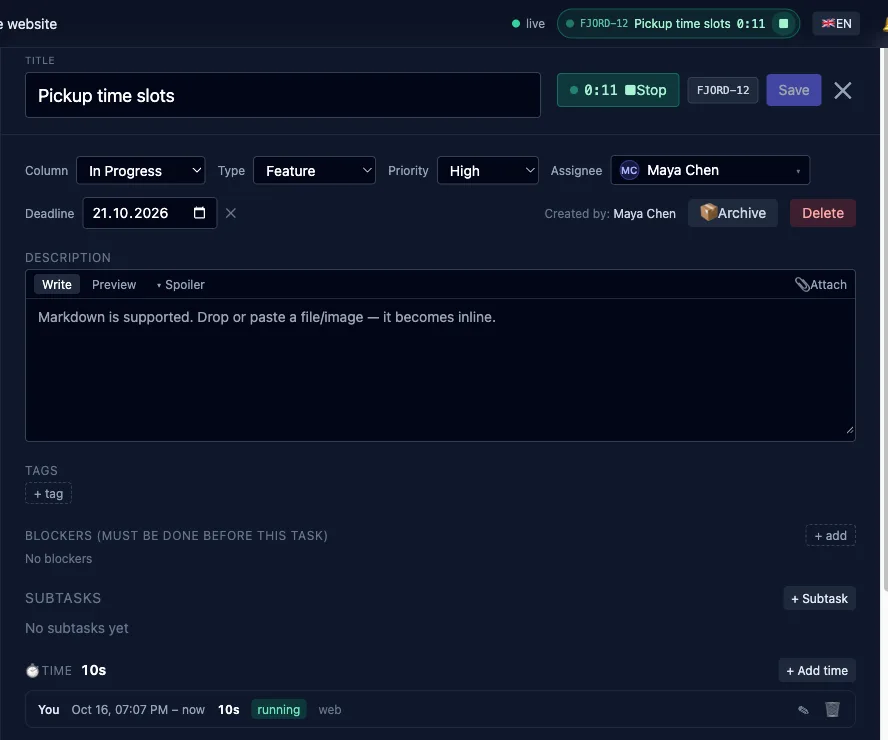The height and width of the screenshot is (740, 888).
Task: Switch to the Preview tab
Action: [x=114, y=285]
